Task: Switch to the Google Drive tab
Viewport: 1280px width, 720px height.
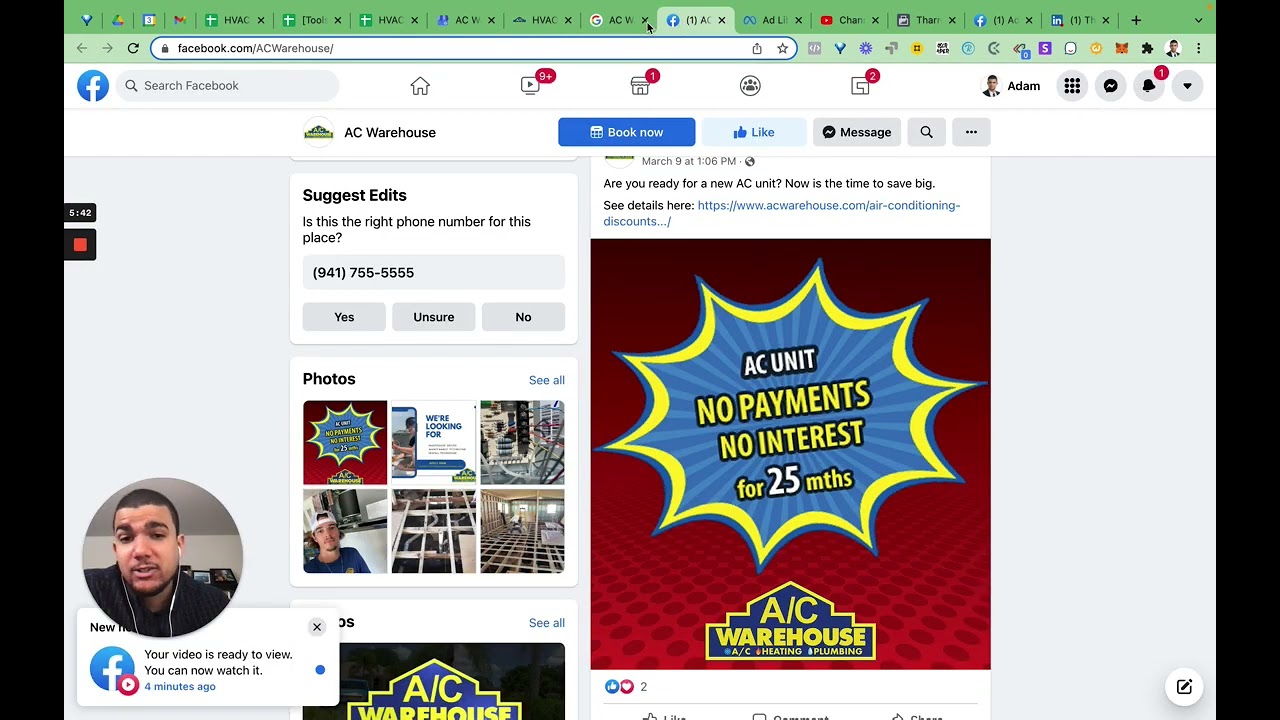Action: tap(118, 20)
